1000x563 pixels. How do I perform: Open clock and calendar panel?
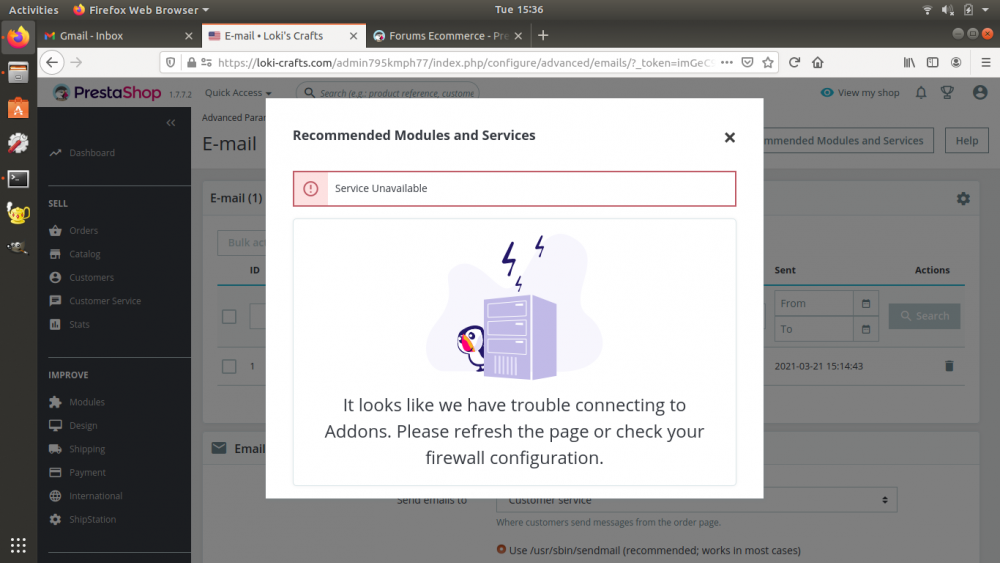pyautogui.click(x=519, y=10)
